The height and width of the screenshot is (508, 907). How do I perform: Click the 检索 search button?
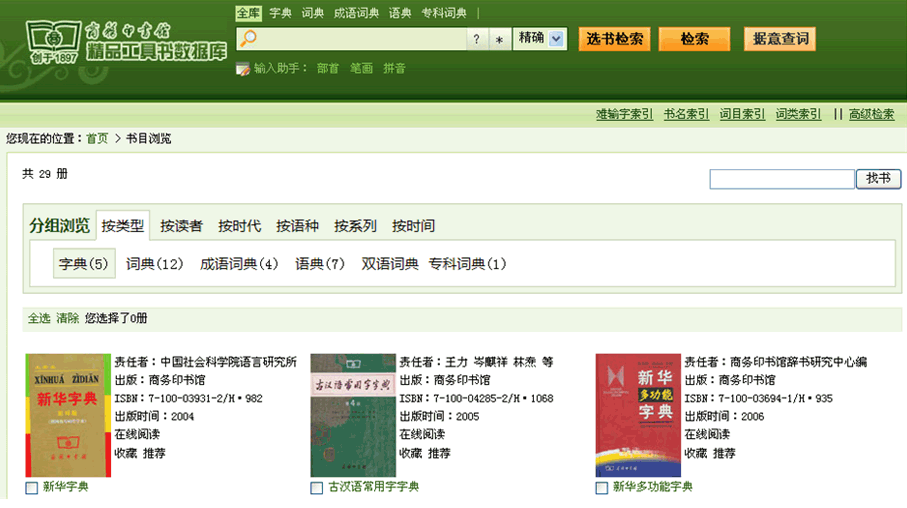(x=694, y=39)
